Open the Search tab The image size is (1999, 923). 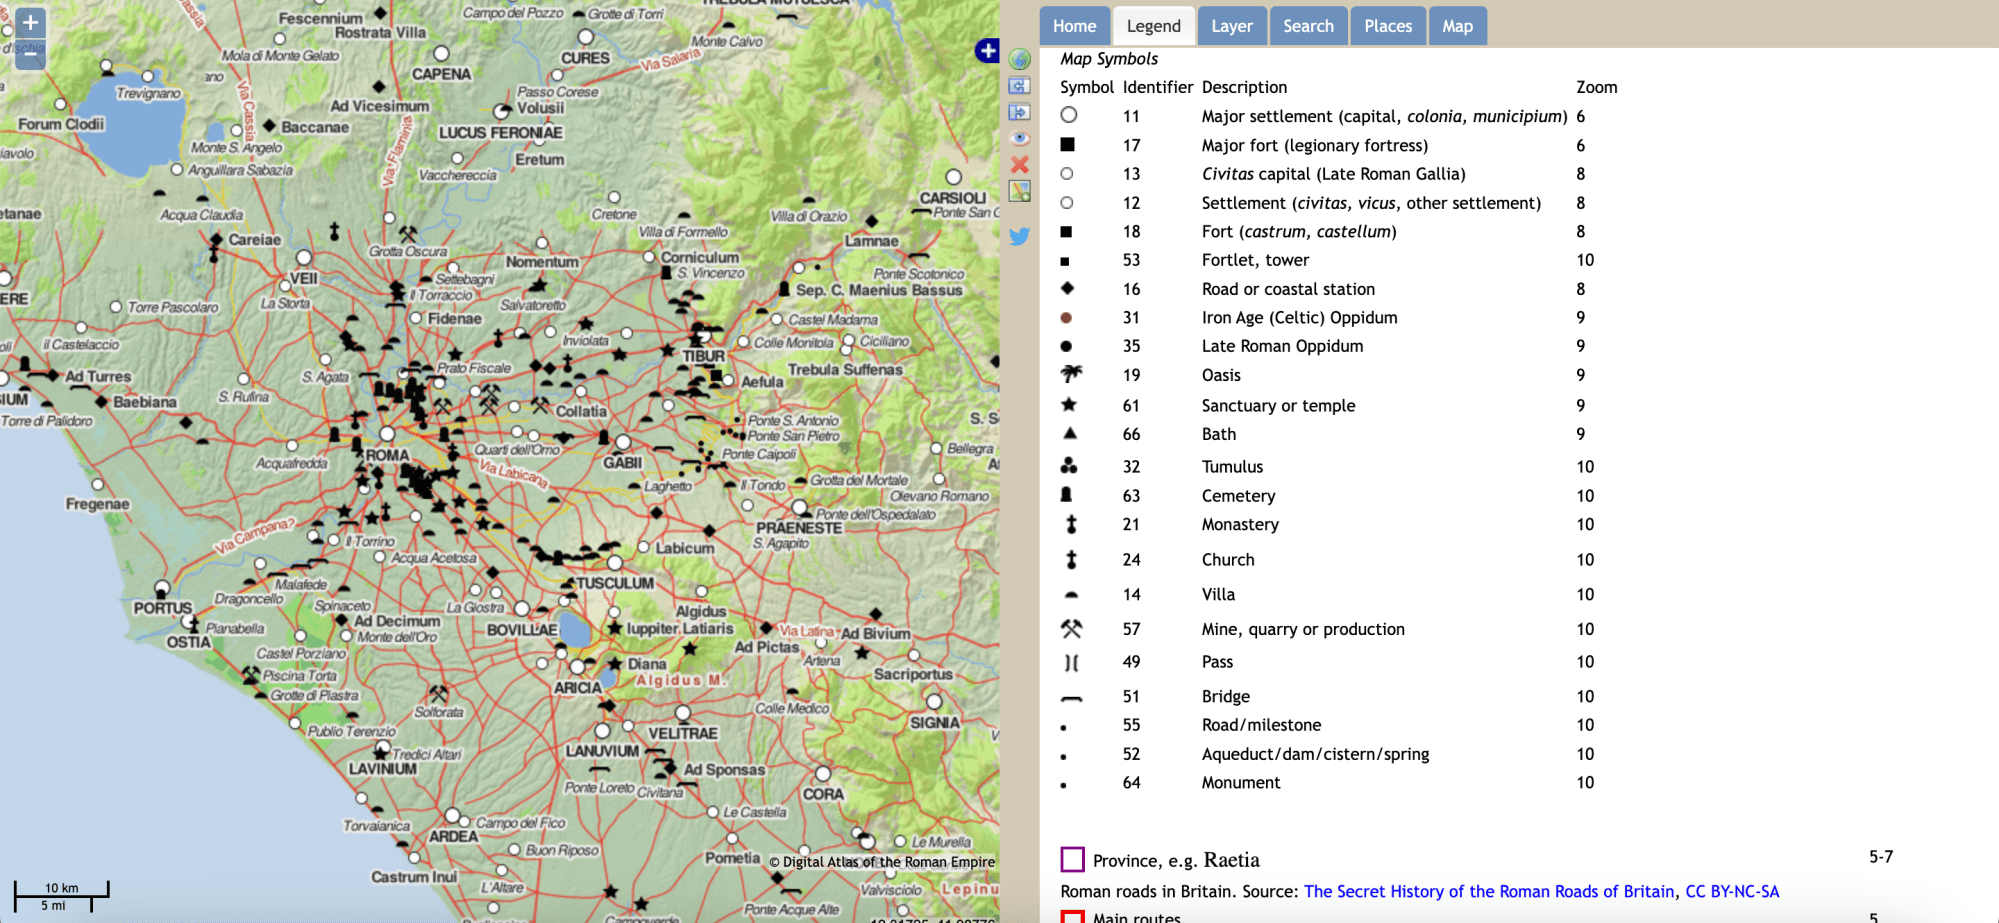tap(1308, 26)
